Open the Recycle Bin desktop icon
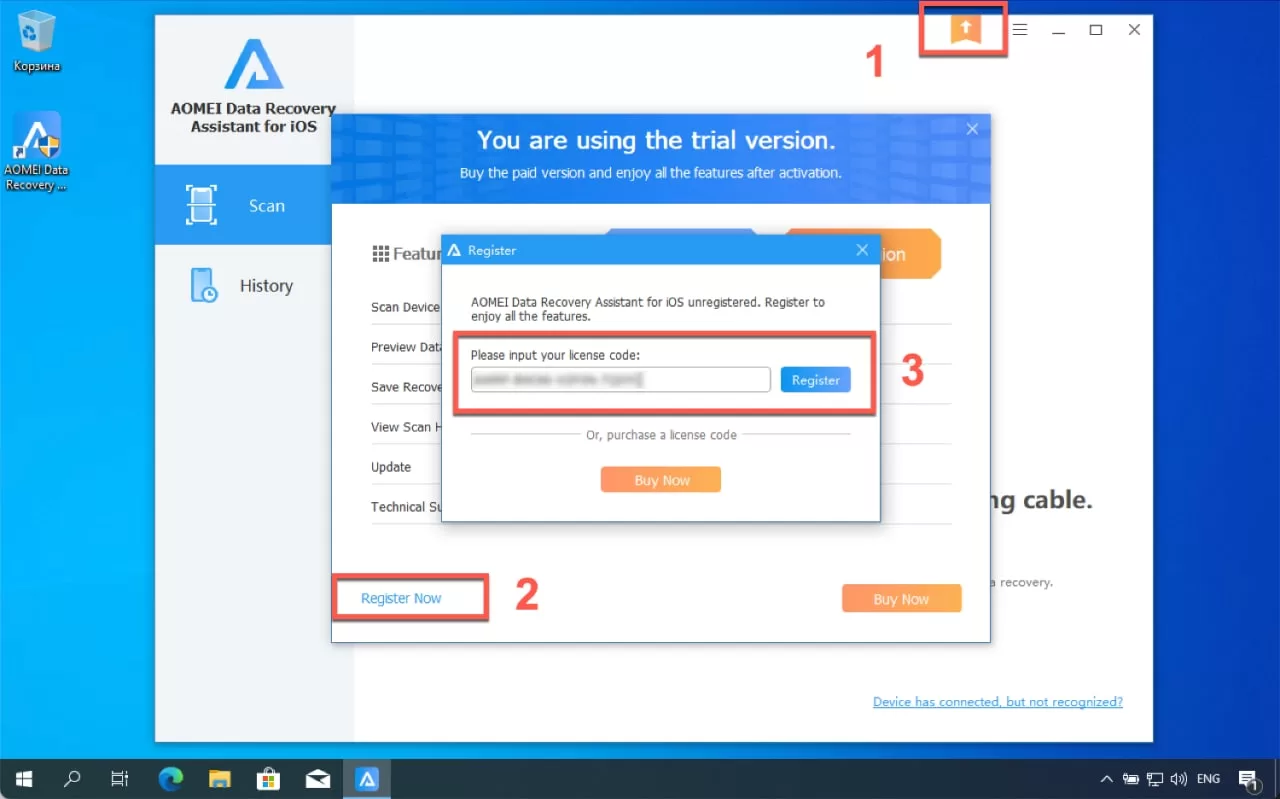1280x799 pixels. [37, 41]
